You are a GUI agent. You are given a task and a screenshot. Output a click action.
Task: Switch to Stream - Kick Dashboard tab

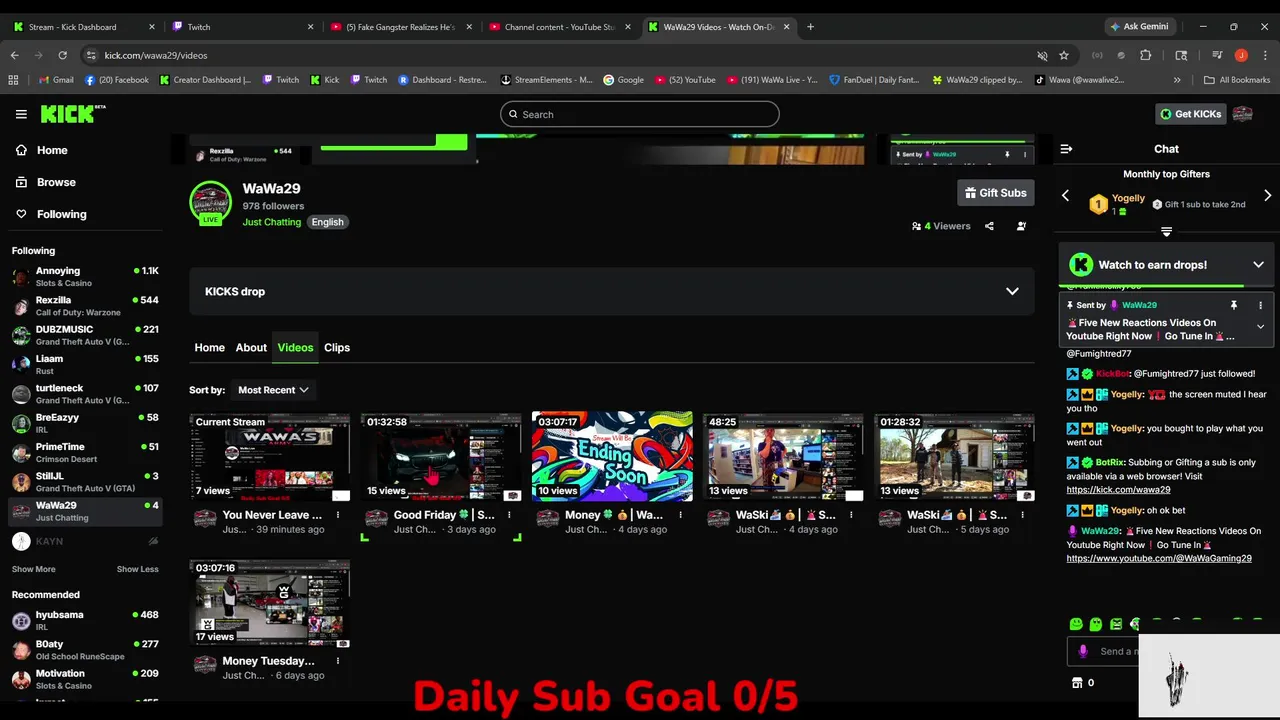click(x=82, y=27)
